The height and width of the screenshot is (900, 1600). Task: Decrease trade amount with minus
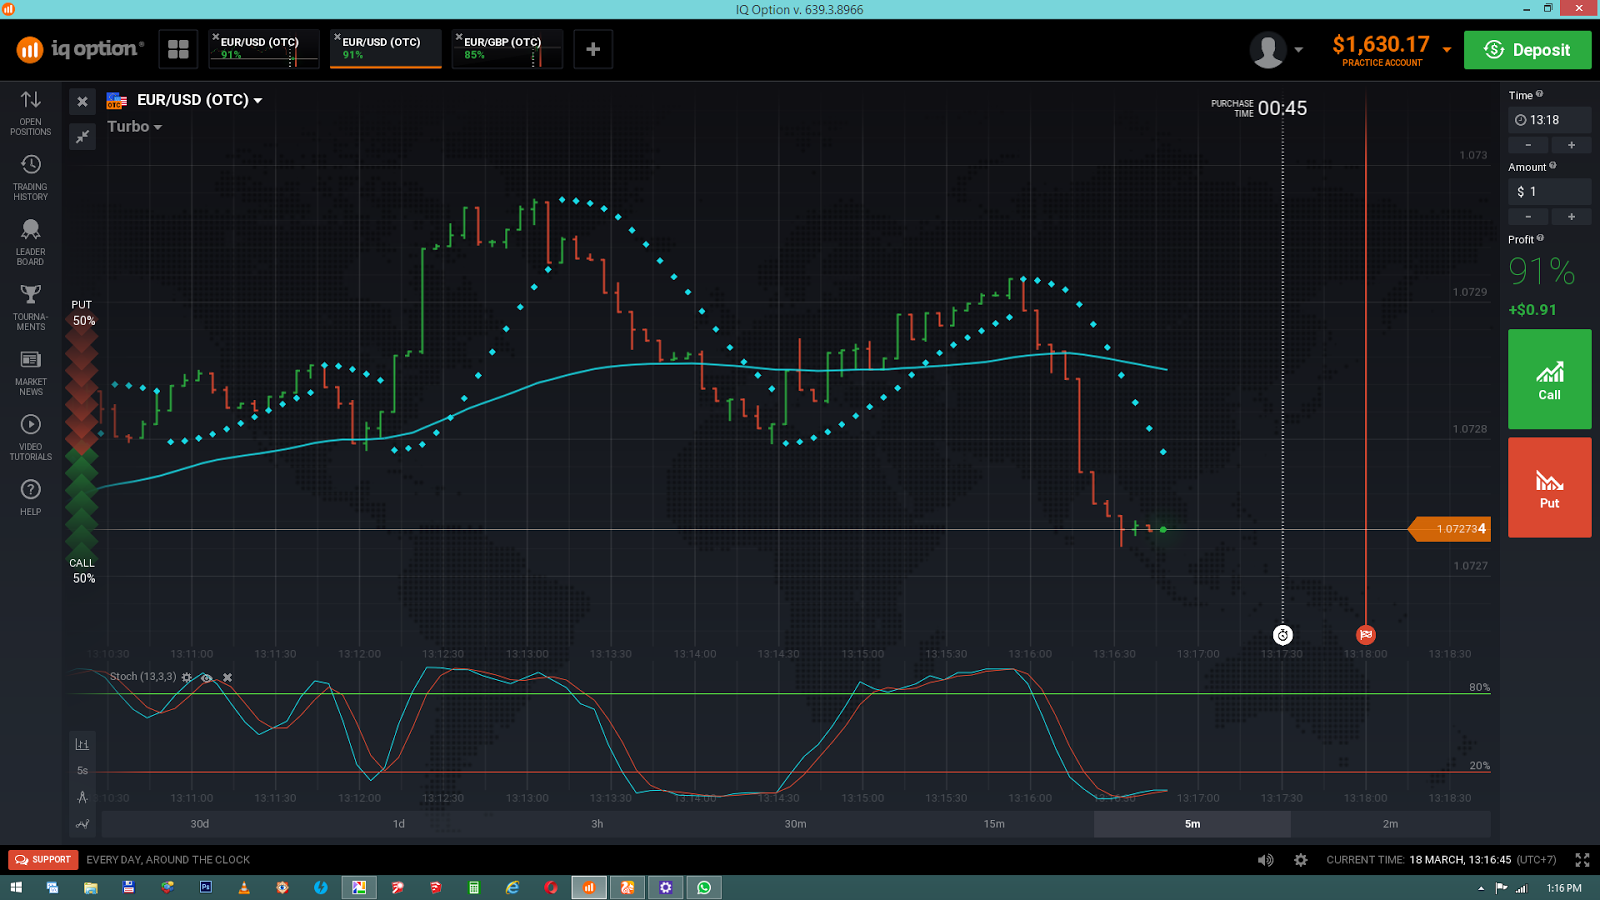1529,217
